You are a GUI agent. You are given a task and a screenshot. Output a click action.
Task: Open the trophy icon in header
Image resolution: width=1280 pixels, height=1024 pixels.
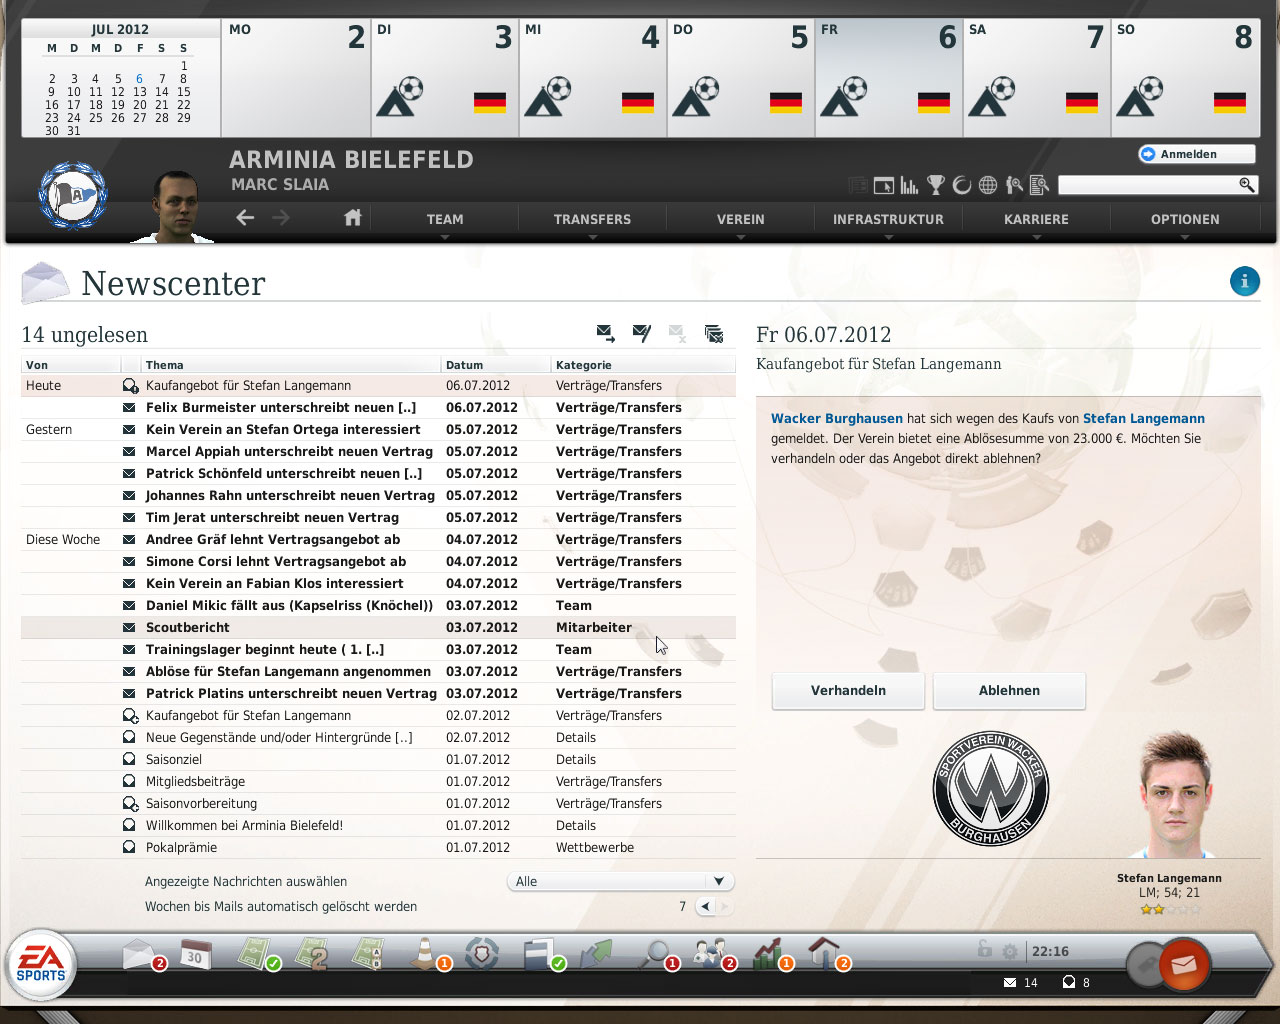pos(936,185)
